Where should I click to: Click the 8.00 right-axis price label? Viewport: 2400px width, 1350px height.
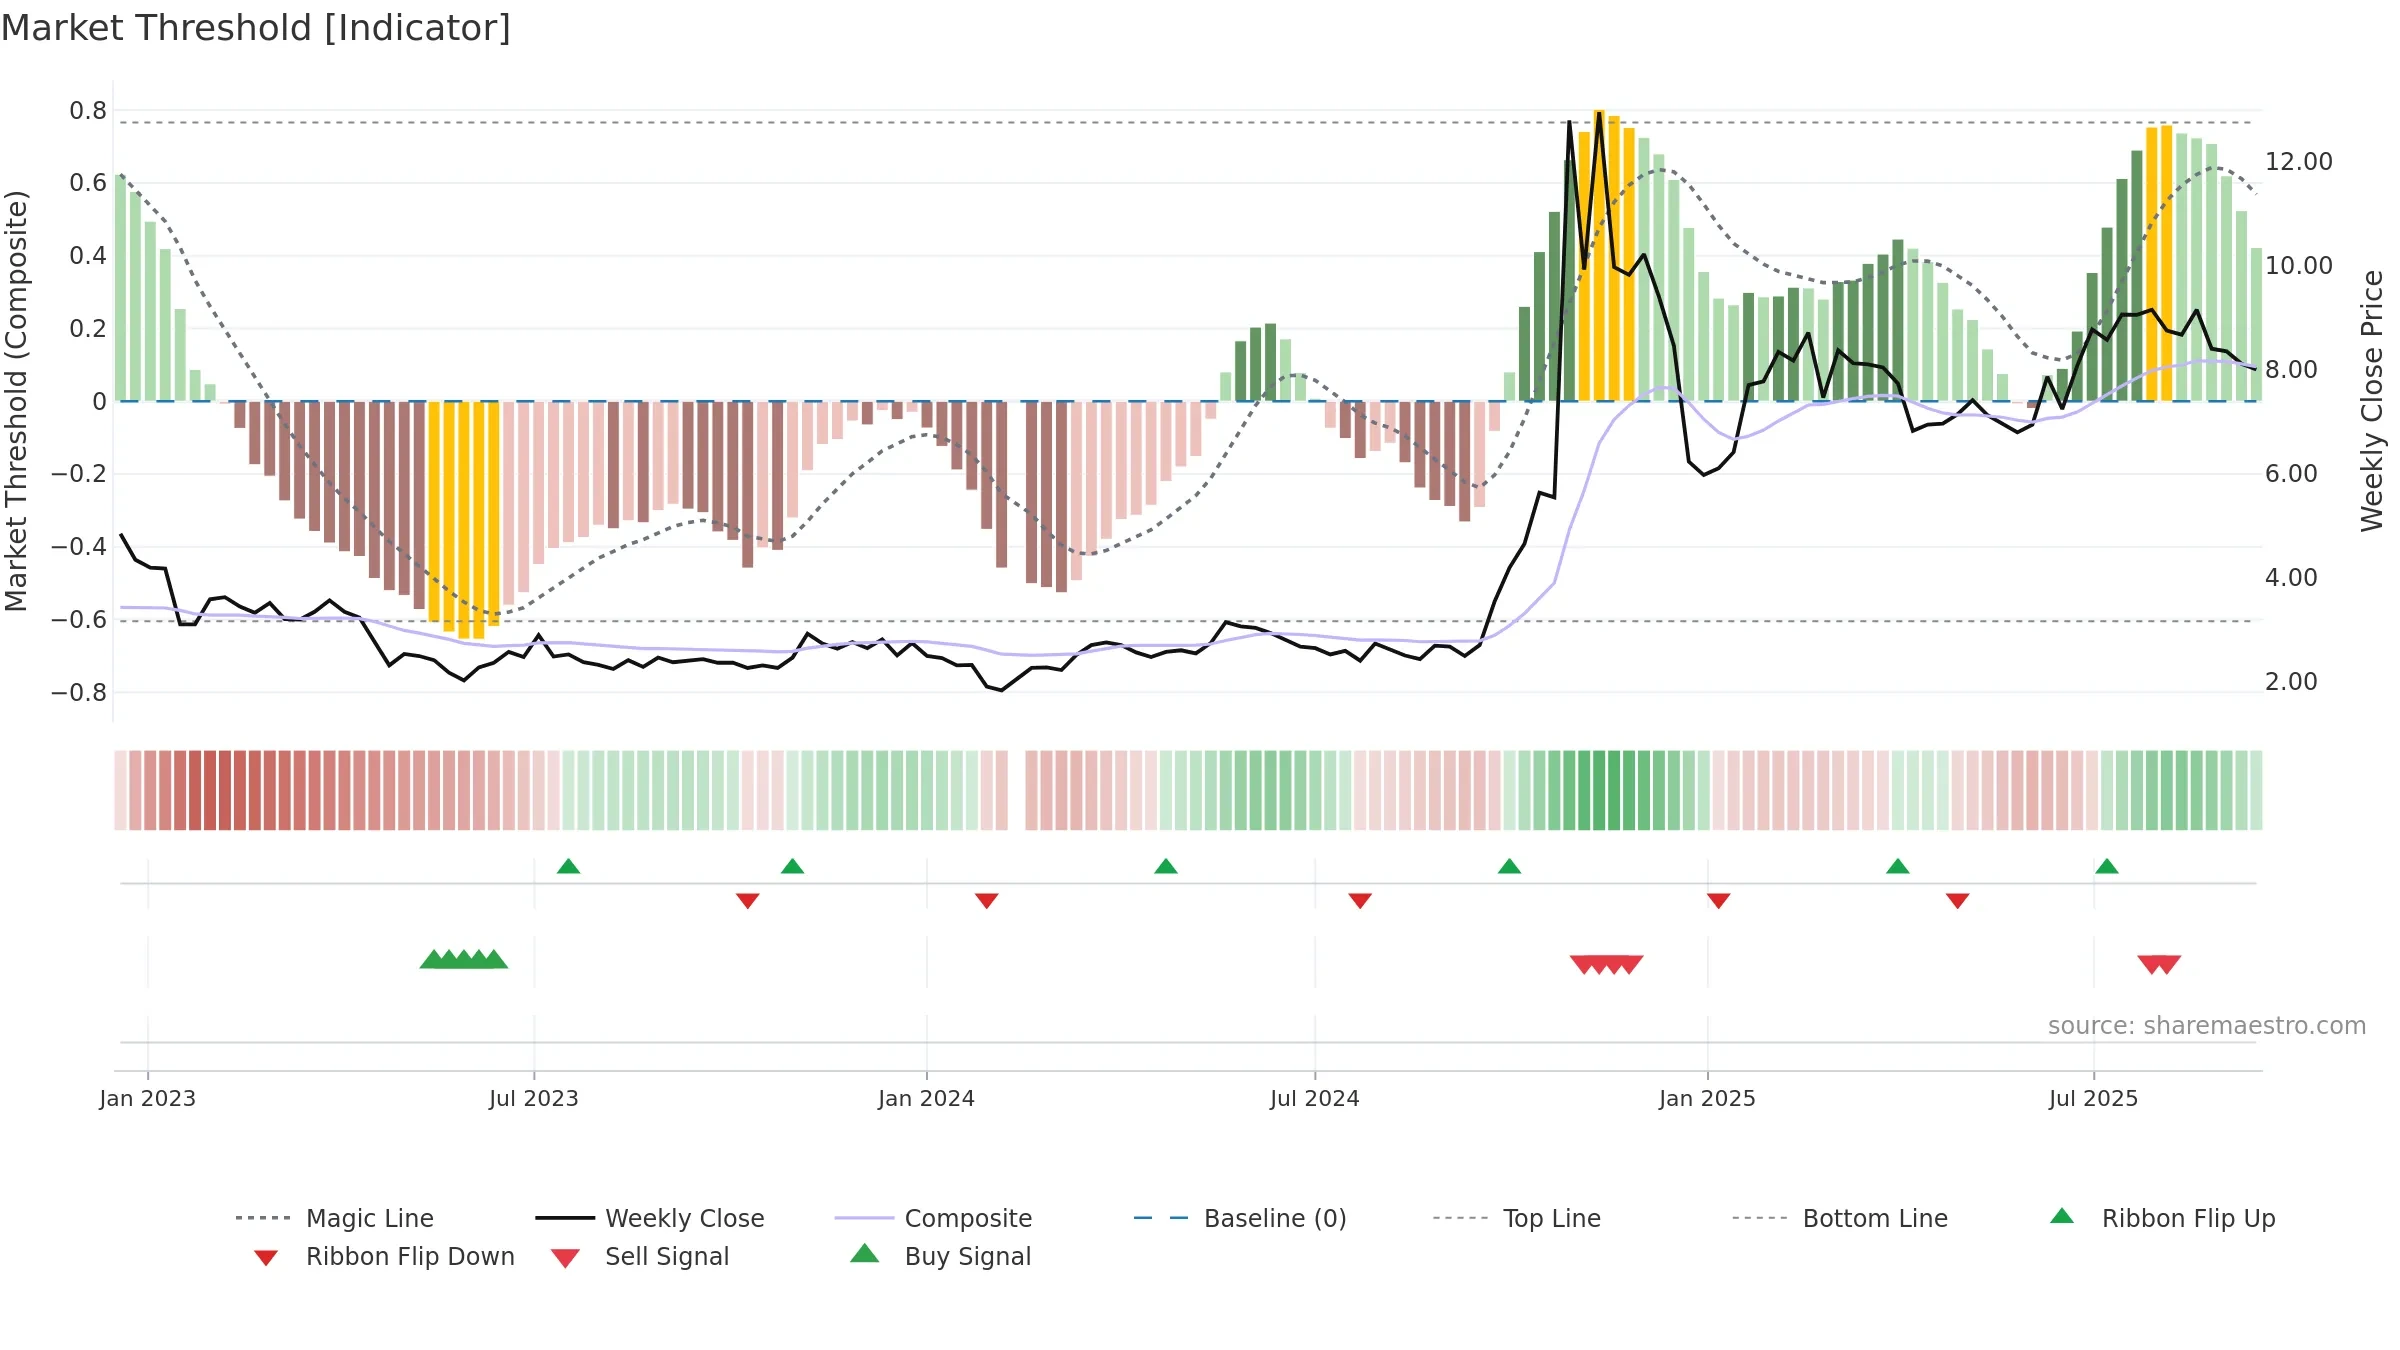(2291, 369)
